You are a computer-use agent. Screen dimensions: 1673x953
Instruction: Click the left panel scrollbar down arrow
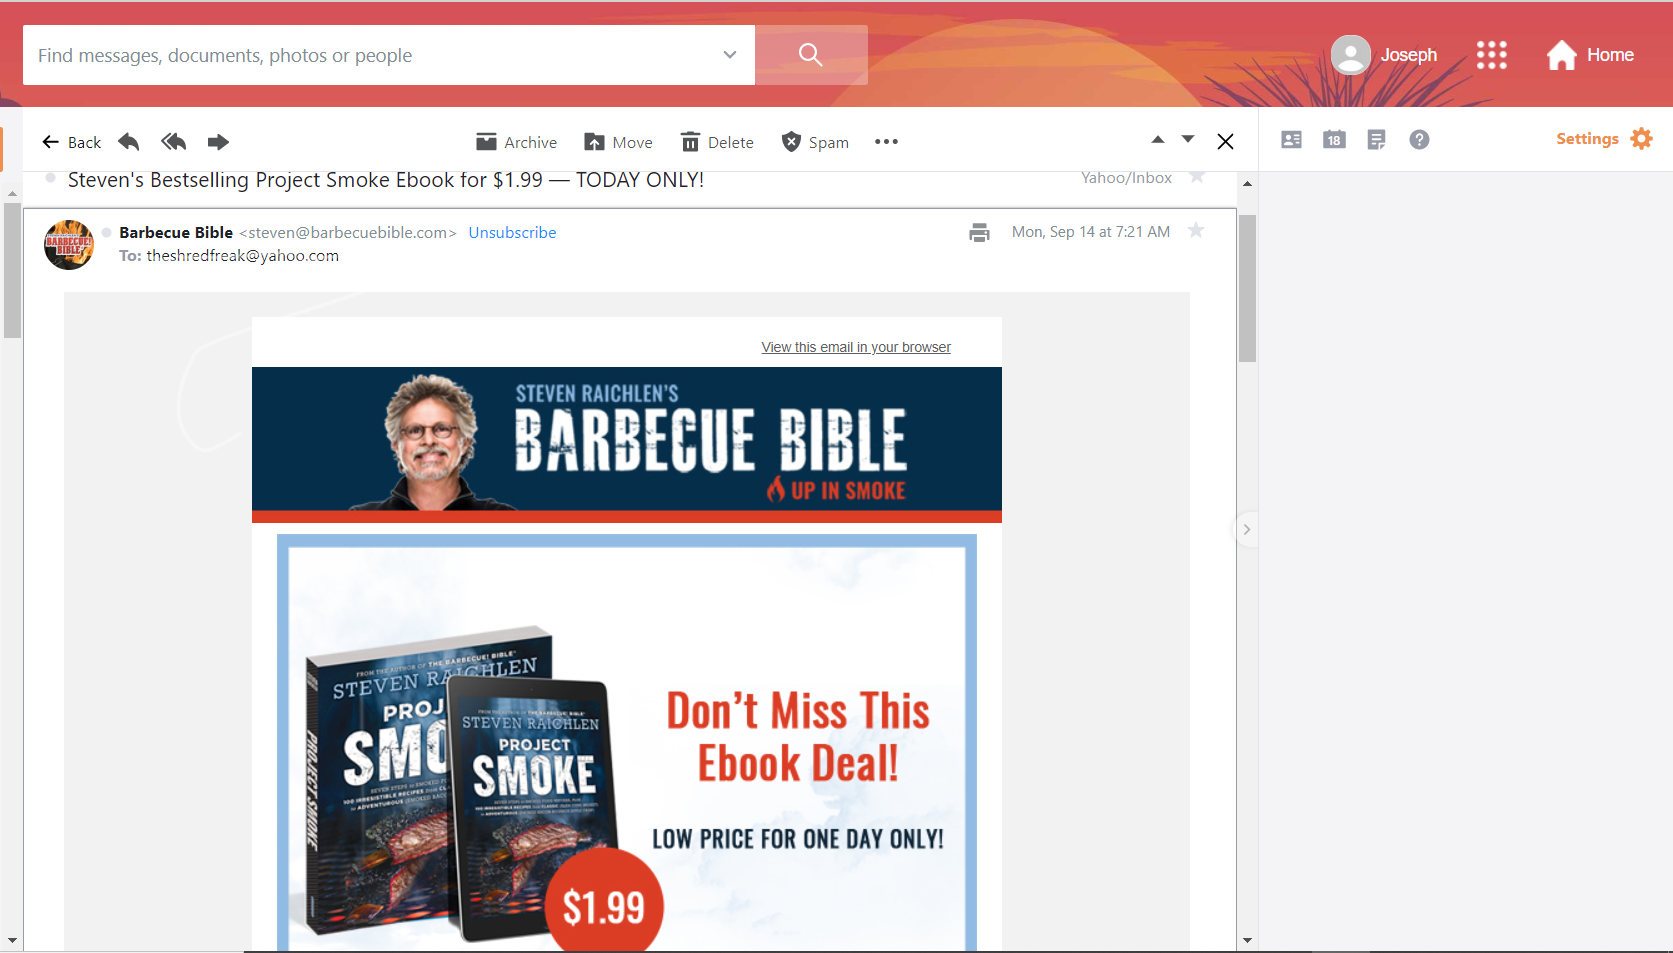pyautogui.click(x=12, y=940)
